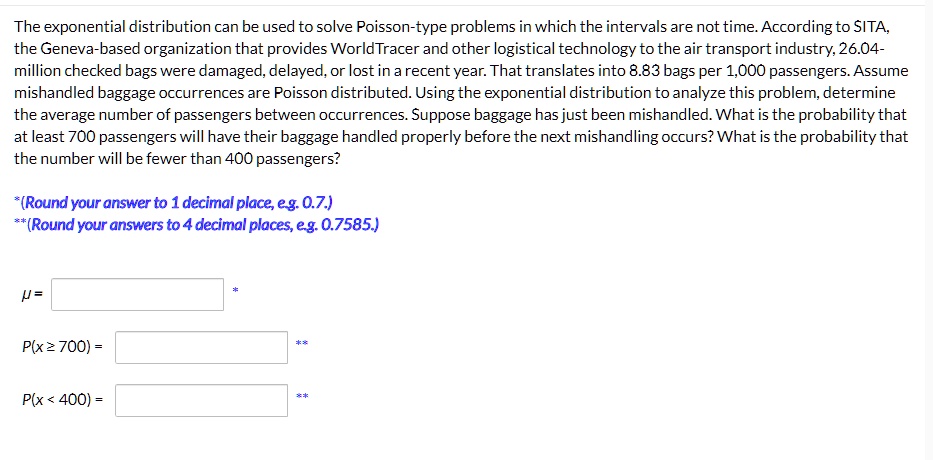
Task: Click the double asterisk beside the P(x ≥ 700) field
Action: pos(302,343)
